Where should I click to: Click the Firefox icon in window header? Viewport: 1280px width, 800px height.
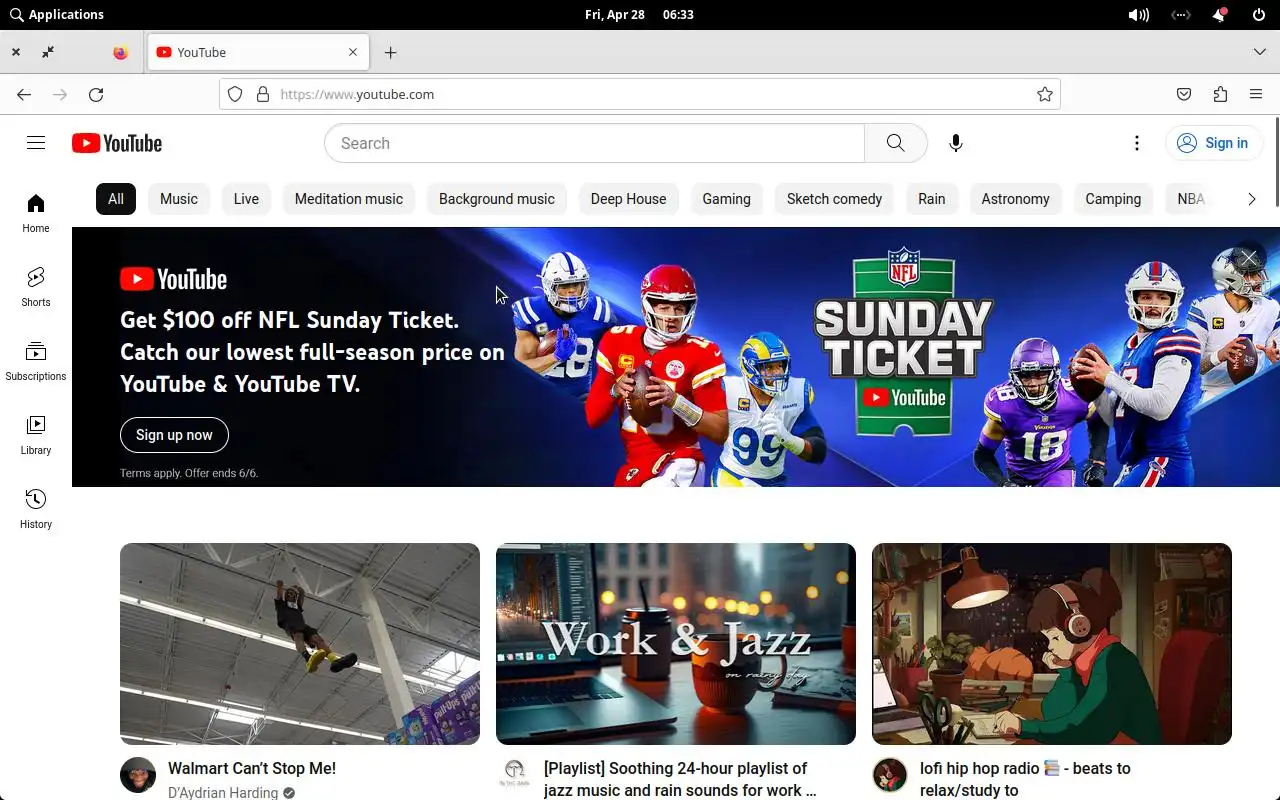(121, 52)
